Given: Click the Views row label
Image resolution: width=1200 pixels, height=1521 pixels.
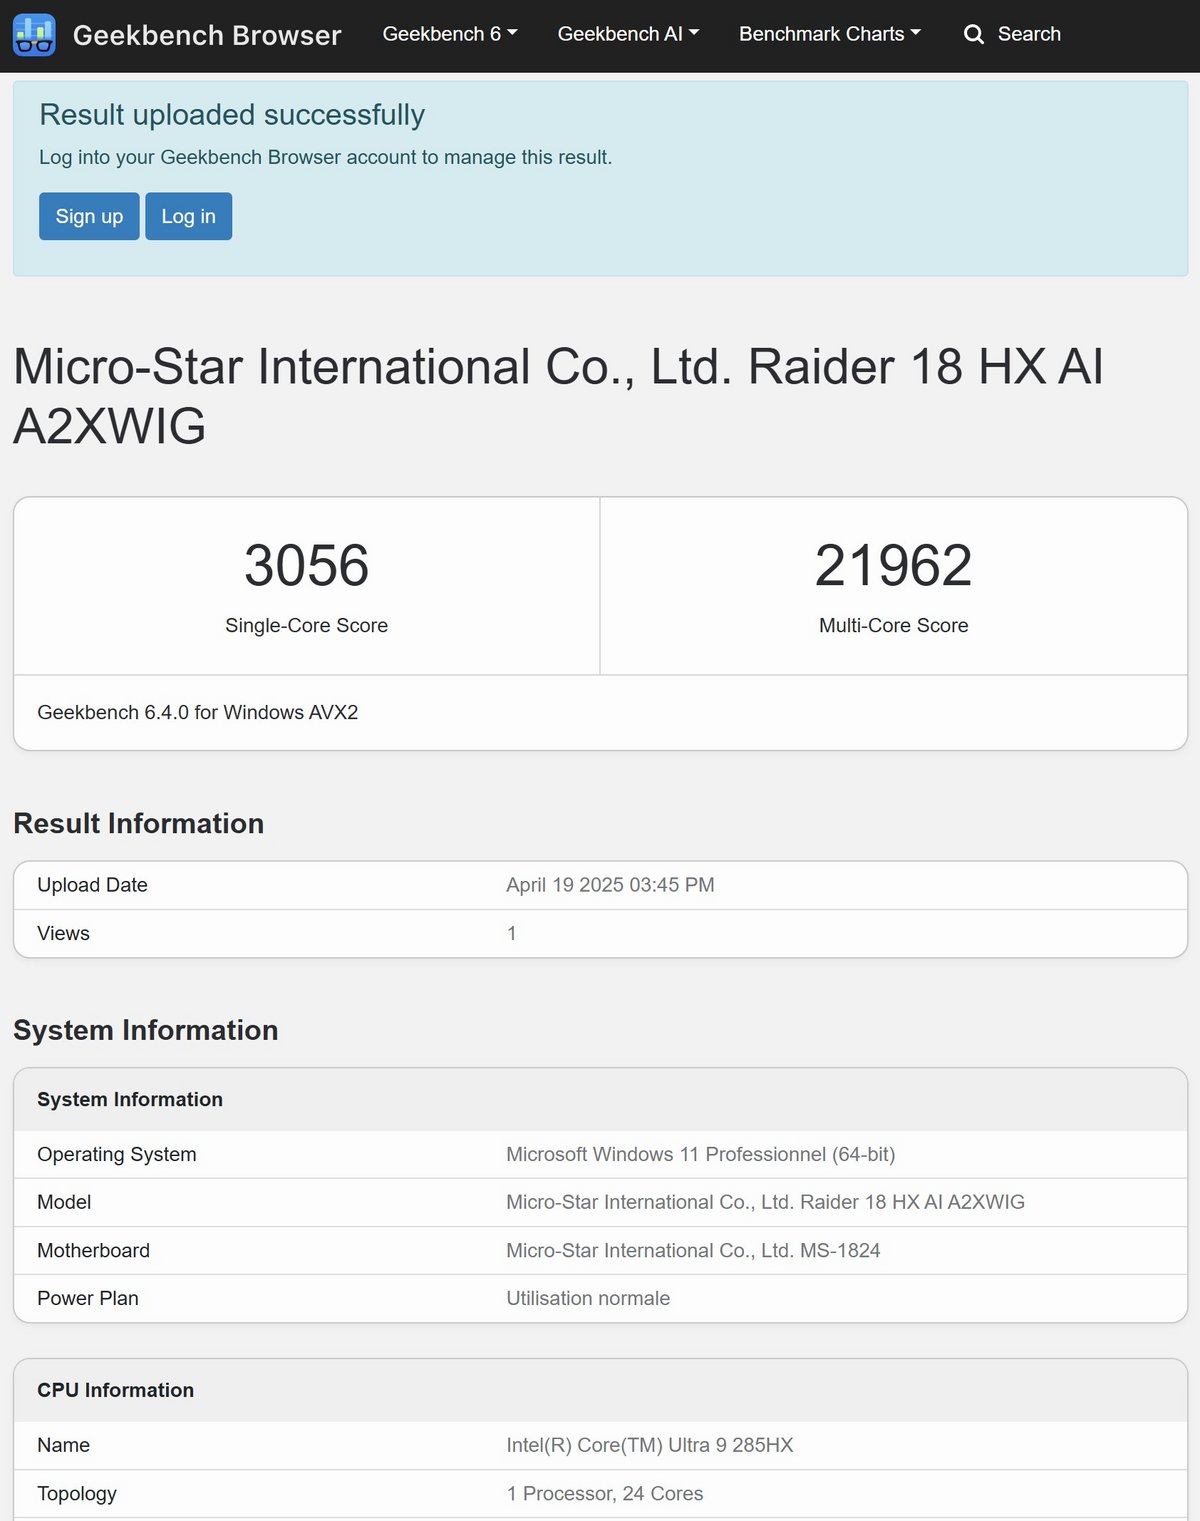Looking at the screenshot, I should point(63,933).
